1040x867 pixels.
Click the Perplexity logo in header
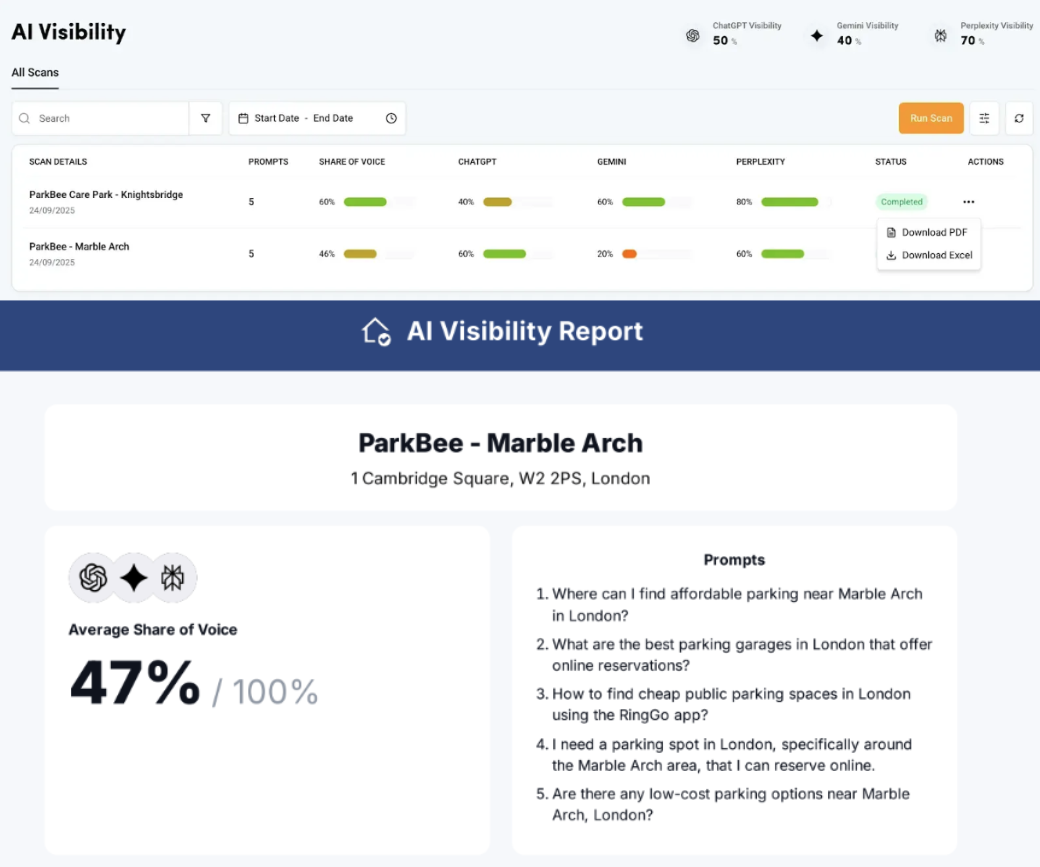(941, 35)
